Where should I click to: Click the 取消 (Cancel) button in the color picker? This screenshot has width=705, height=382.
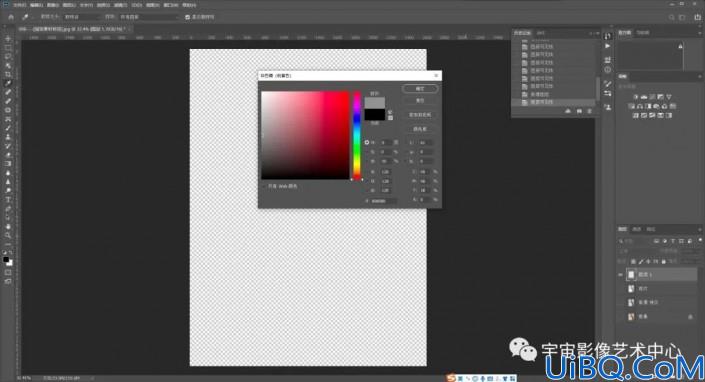(420, 101)
